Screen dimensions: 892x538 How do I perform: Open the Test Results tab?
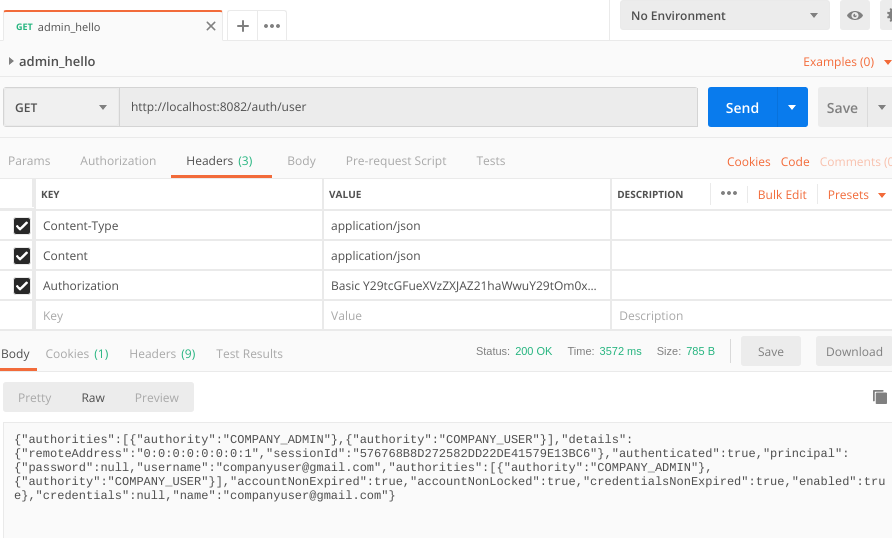(249, 354)
